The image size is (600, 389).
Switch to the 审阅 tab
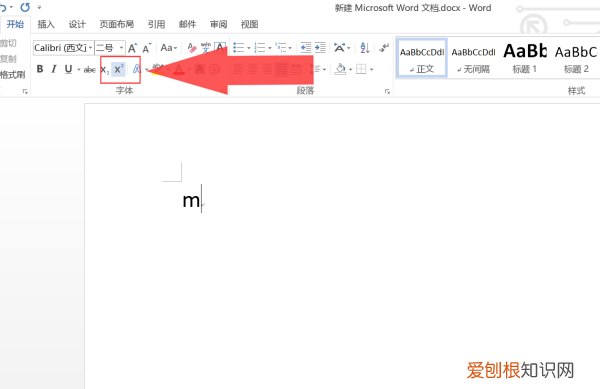218,24
